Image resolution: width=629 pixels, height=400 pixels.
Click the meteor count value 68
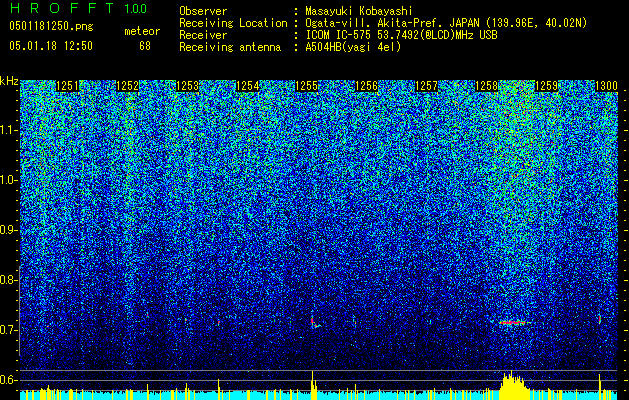tap(145, 46)
